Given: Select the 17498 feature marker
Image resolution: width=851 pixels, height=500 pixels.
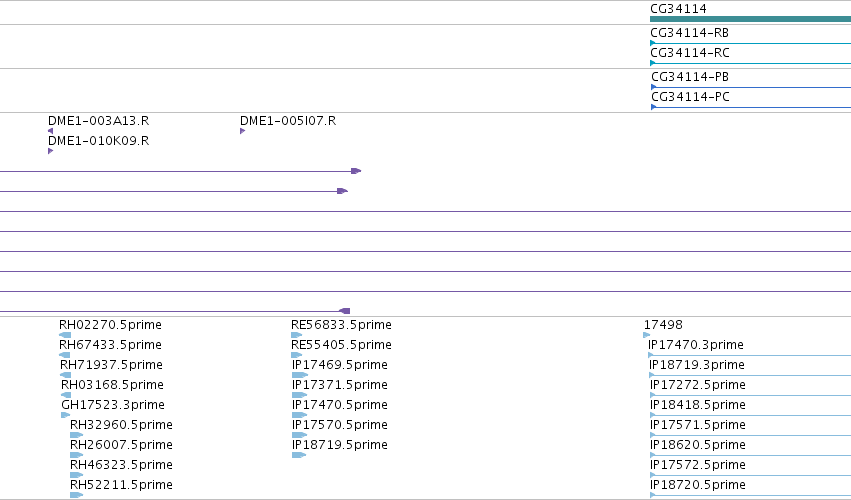Looking at the screenshot, I should click(646, 335).
